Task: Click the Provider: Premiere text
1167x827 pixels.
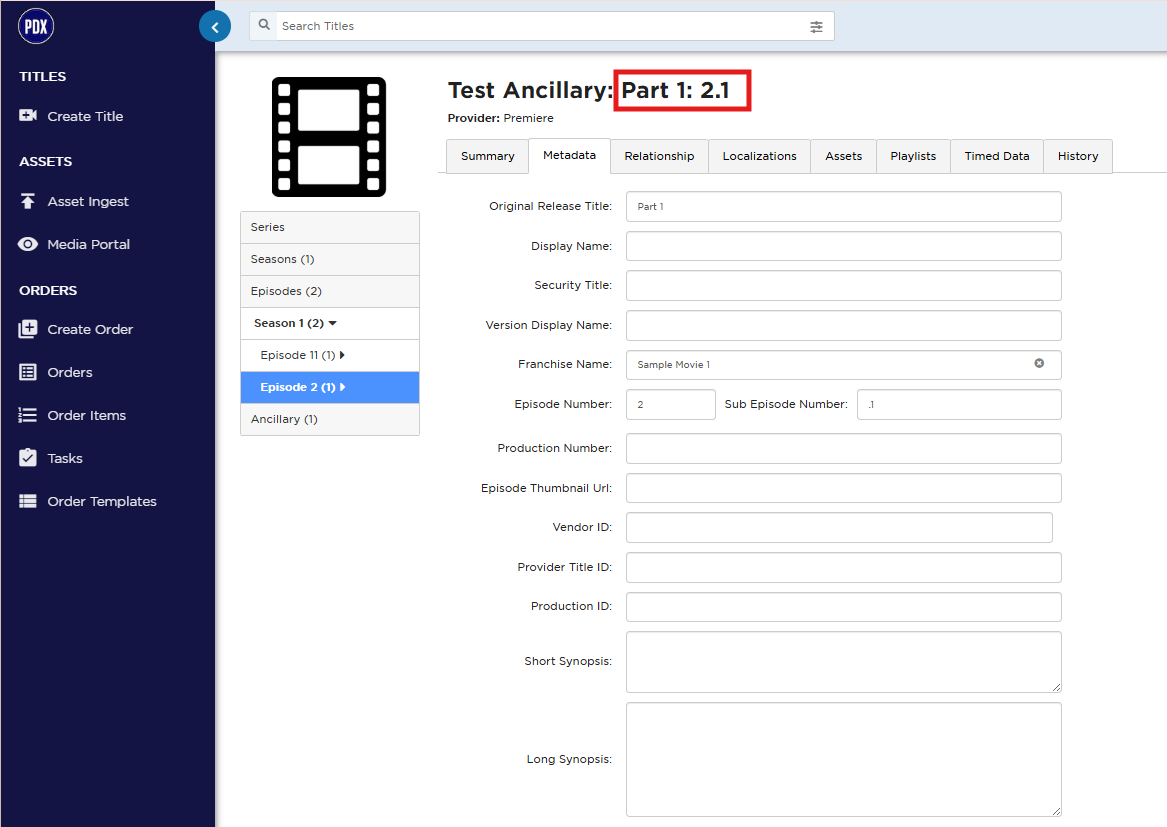Action: 500,118
